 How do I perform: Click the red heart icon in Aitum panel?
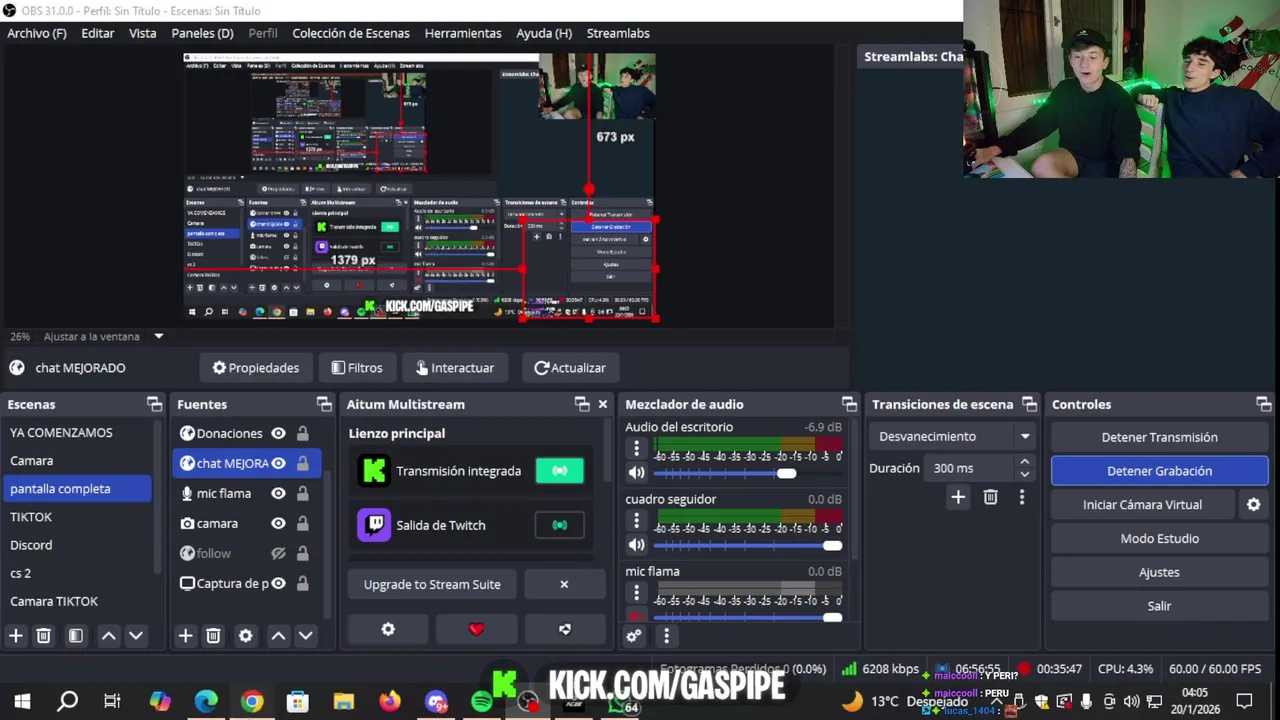coord(476,629)
